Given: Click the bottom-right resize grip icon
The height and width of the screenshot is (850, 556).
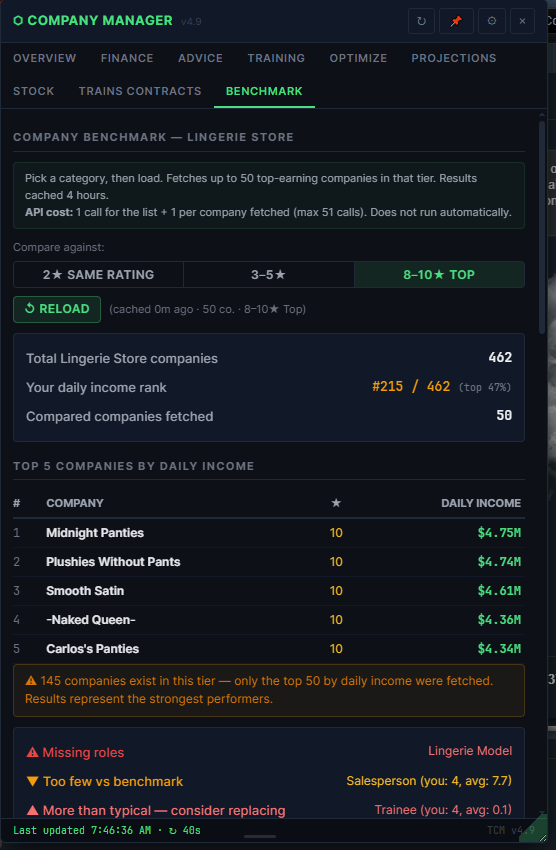Looking at the screenshot, I should coord(542,838).
